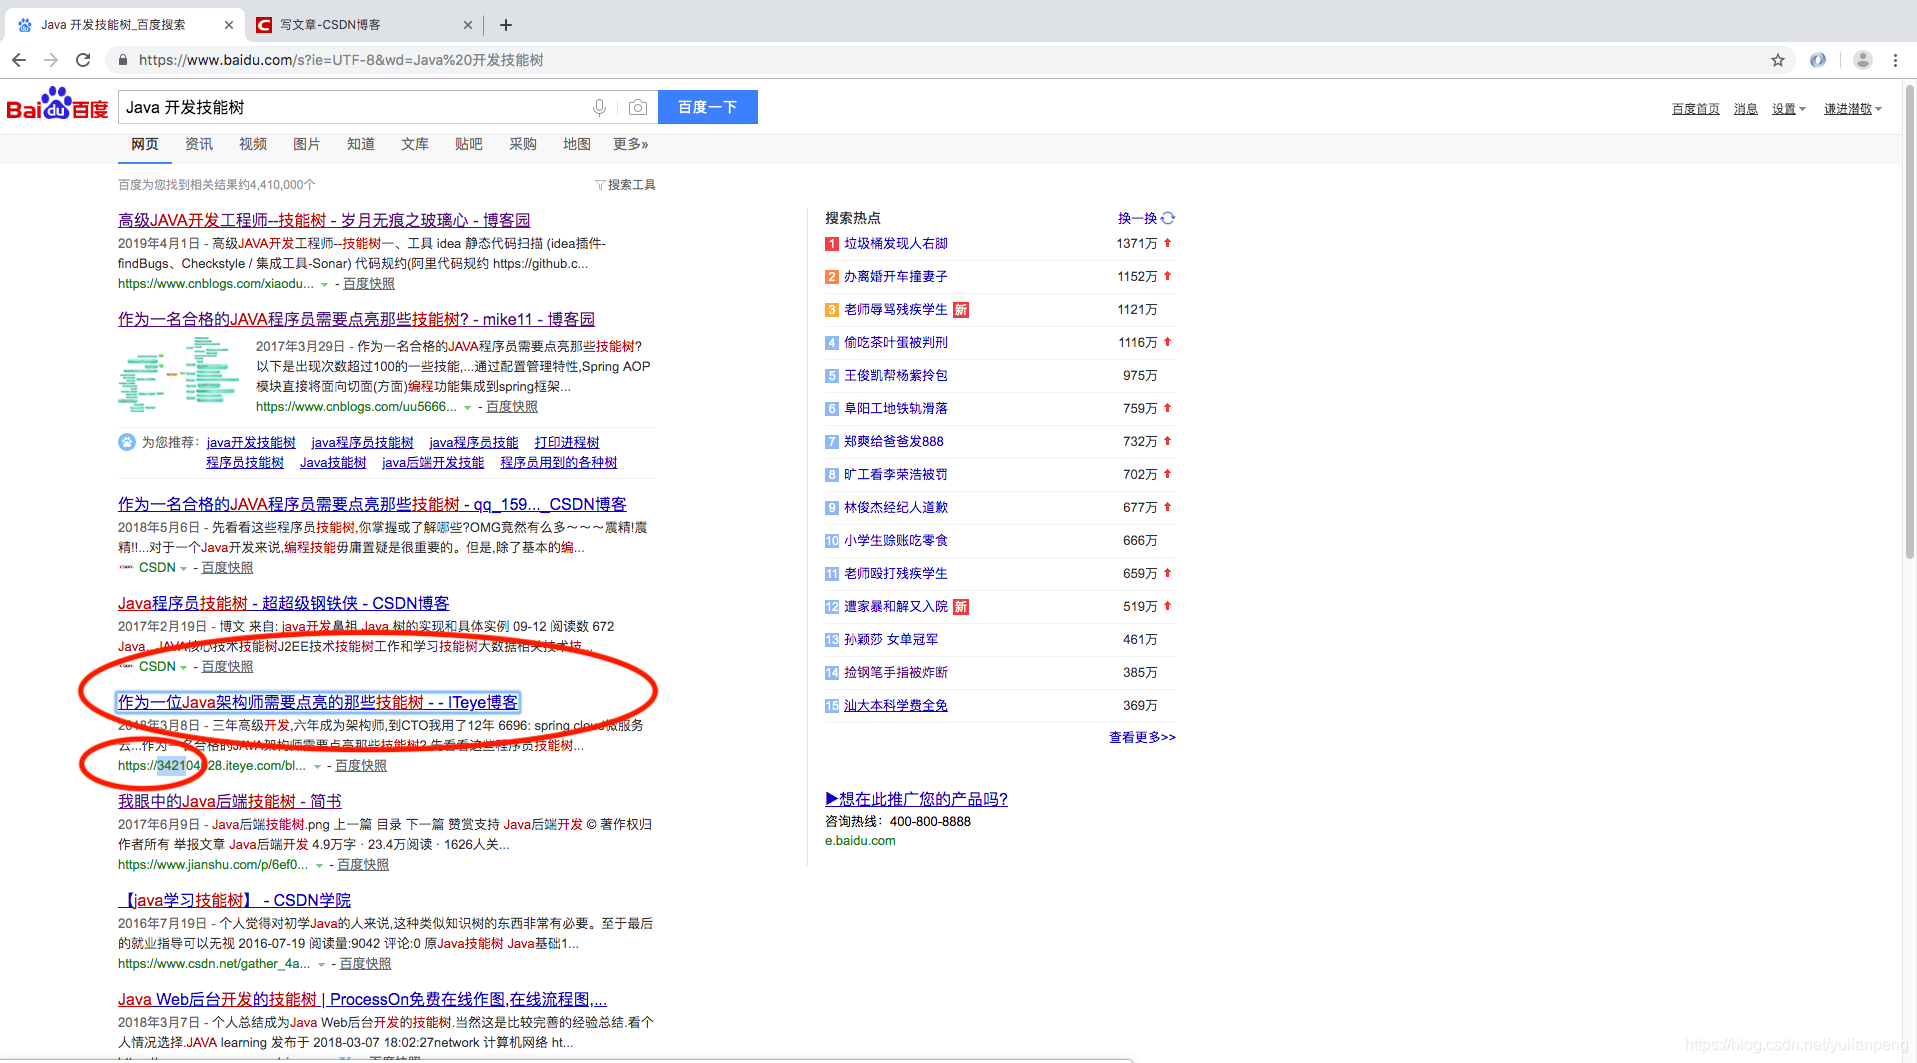Close the 写文章-CSDN博客 tab
Image resolution: width=1917 pixels, height=1063 pixels.
pos(468,25)
